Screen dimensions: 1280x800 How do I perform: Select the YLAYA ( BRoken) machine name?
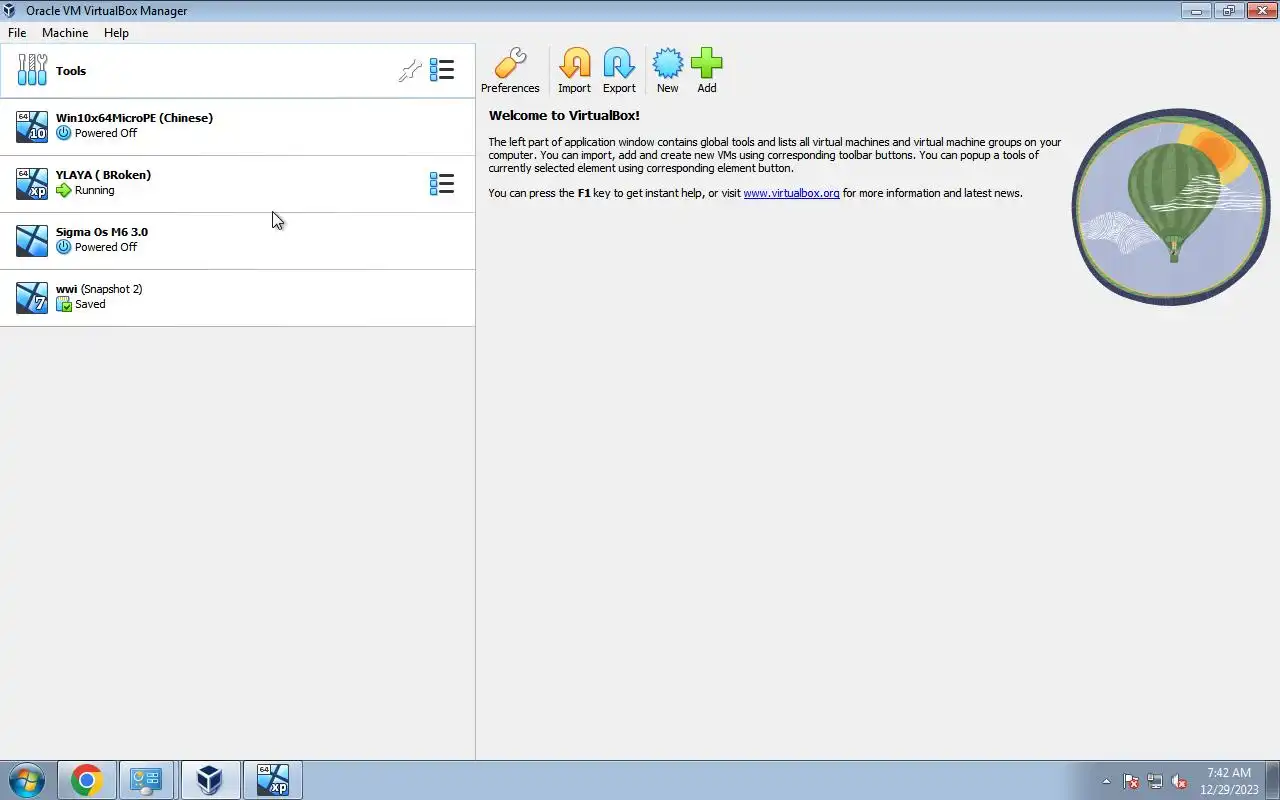(103, 175)
